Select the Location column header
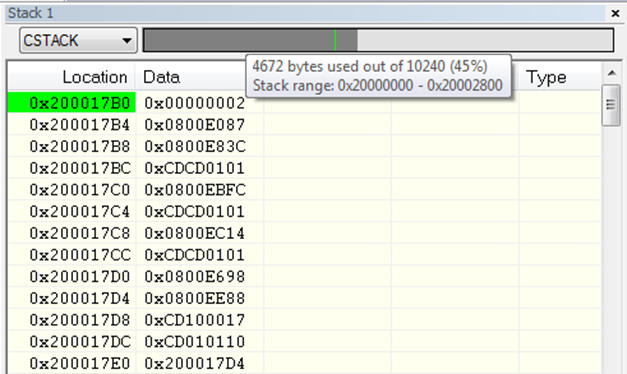This screenshot has height=374, width=627. [94, 77]
